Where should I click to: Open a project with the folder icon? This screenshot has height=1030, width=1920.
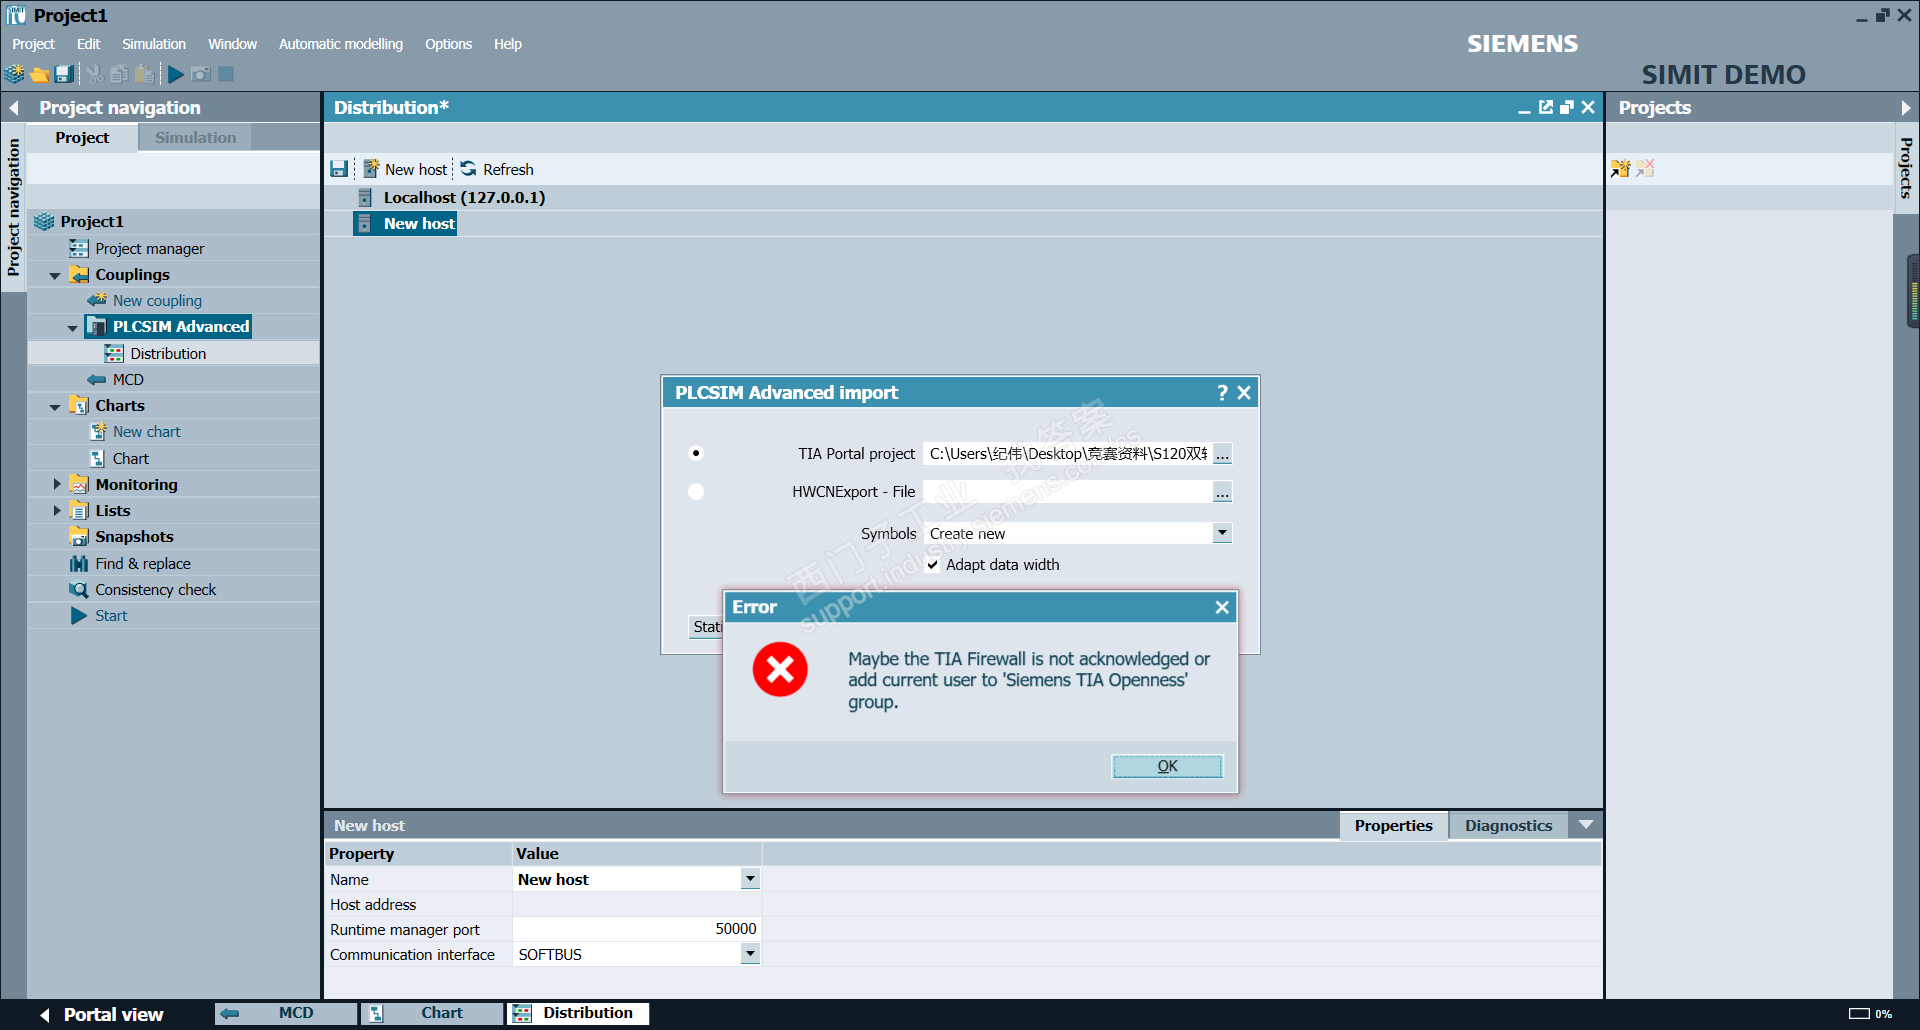point(40,74)
